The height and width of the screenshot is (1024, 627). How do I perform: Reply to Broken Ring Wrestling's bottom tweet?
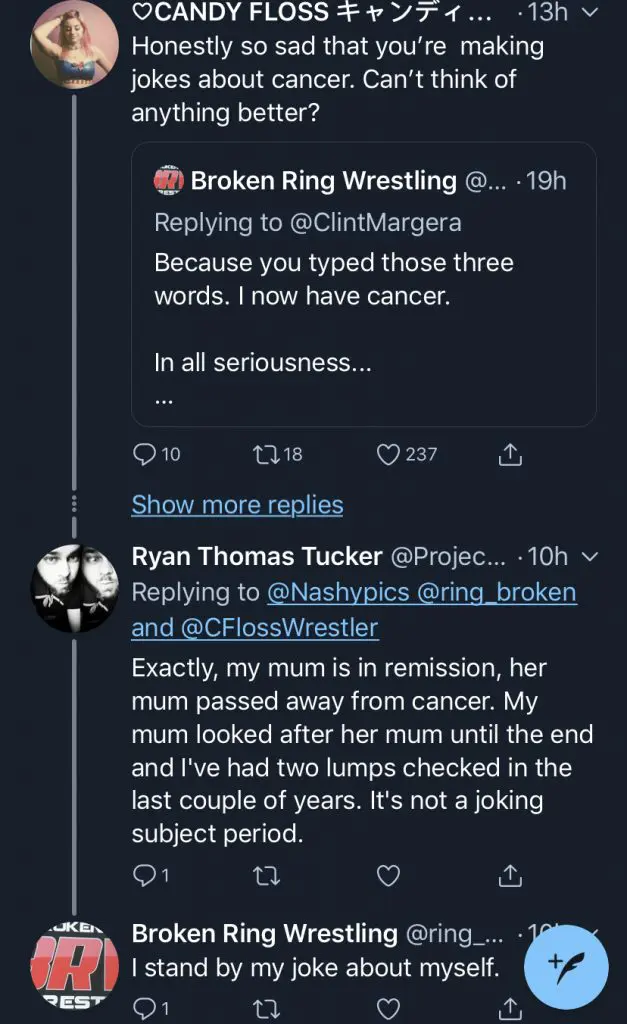145,1007
